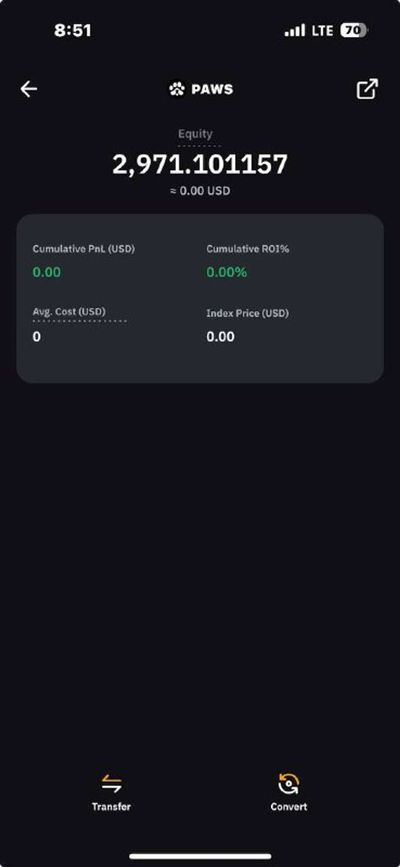
Task: Tap the home indicator bar
Action: point(200,856)
